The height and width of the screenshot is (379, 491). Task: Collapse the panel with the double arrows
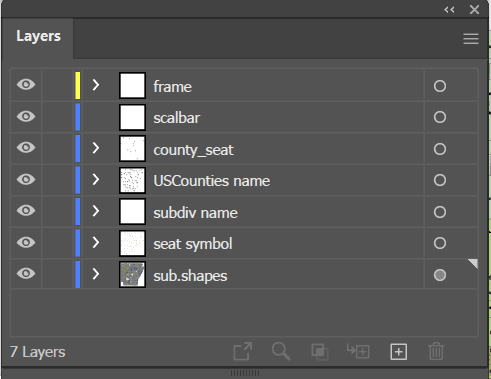coord(449,10)
